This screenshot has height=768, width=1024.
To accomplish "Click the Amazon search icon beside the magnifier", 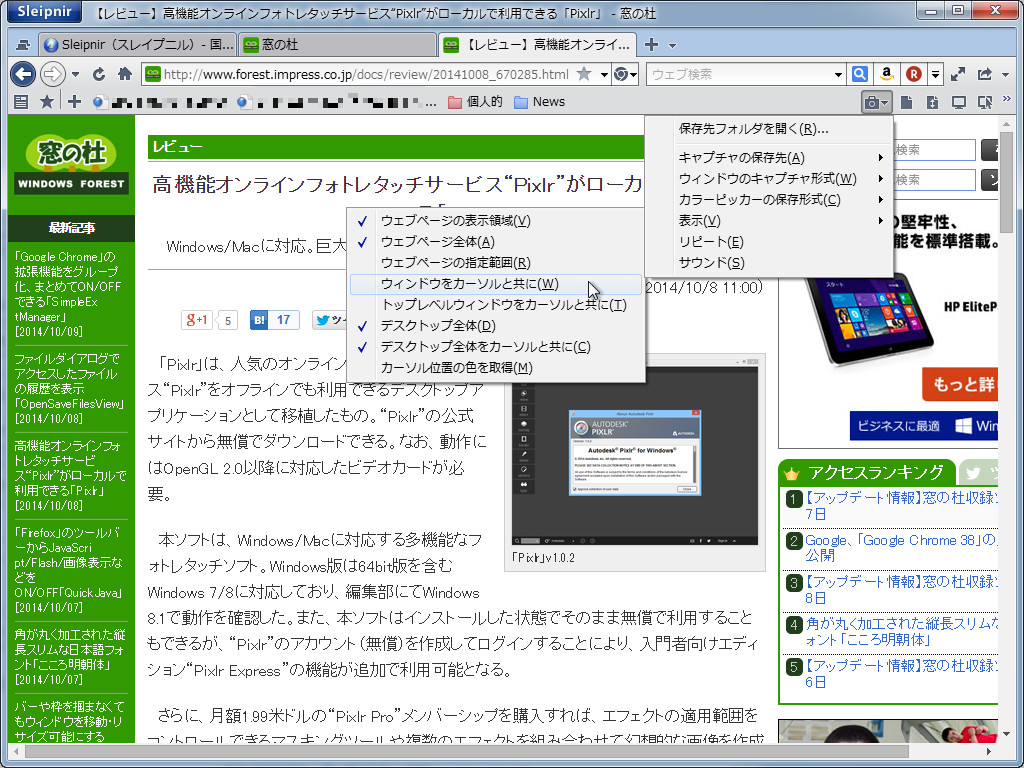I will 885,73.
